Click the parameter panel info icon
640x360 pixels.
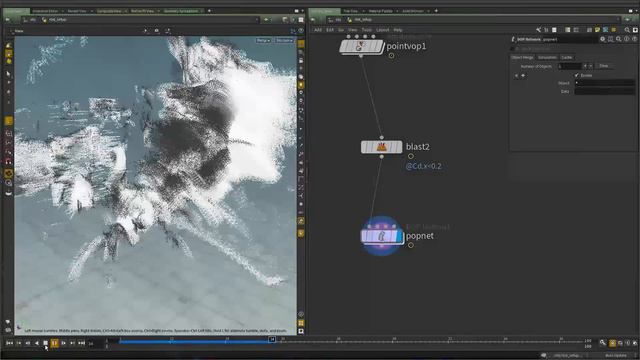[627, 39]
